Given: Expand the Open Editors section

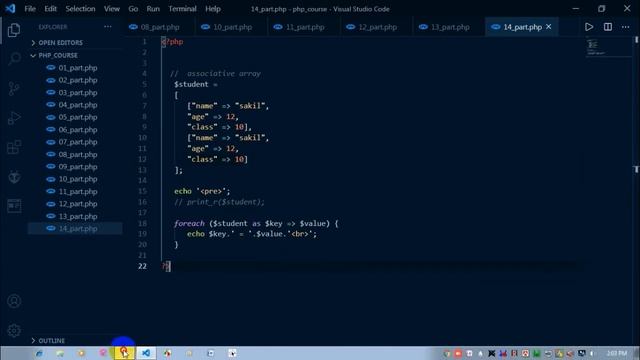Looking at the screenshot, I should click(60, 42).
